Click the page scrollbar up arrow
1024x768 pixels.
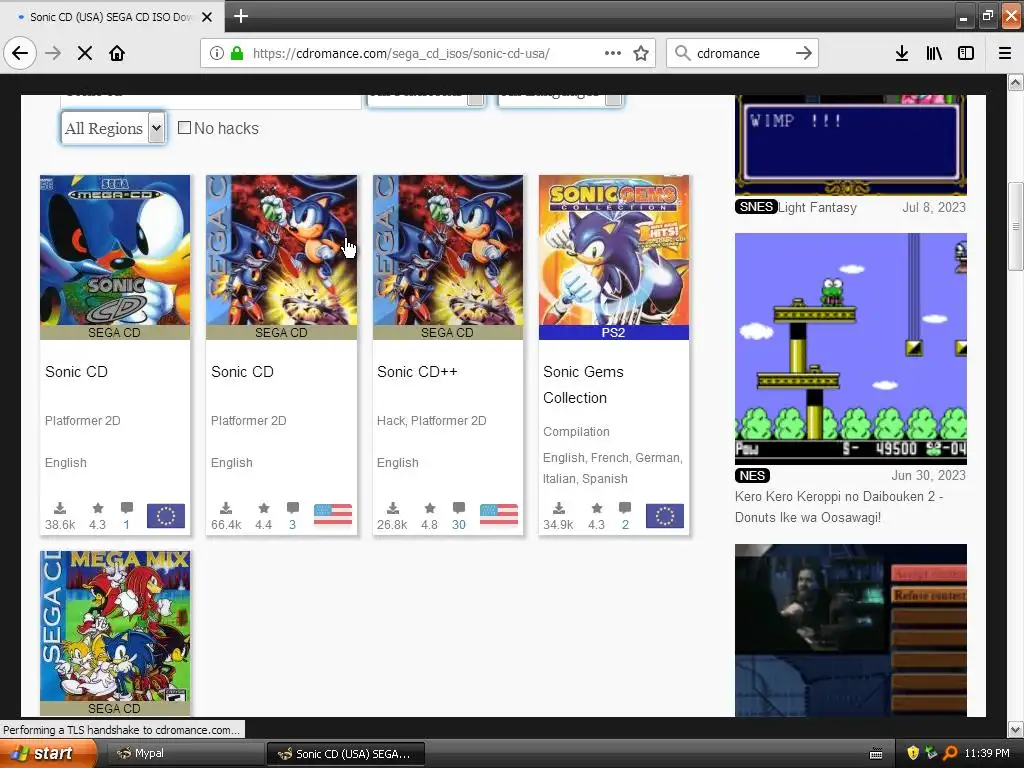click(x=1016, y=82)
